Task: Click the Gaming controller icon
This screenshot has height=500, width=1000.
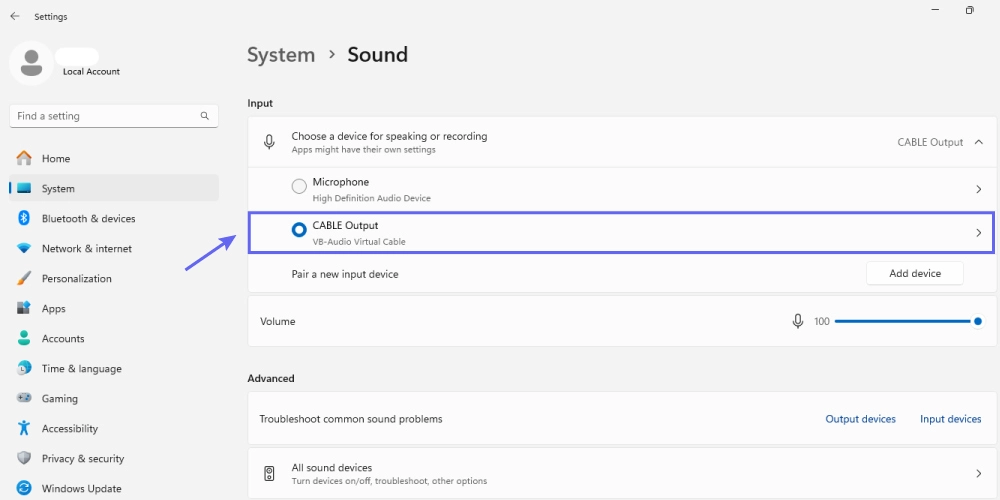Action: point(24,399)
